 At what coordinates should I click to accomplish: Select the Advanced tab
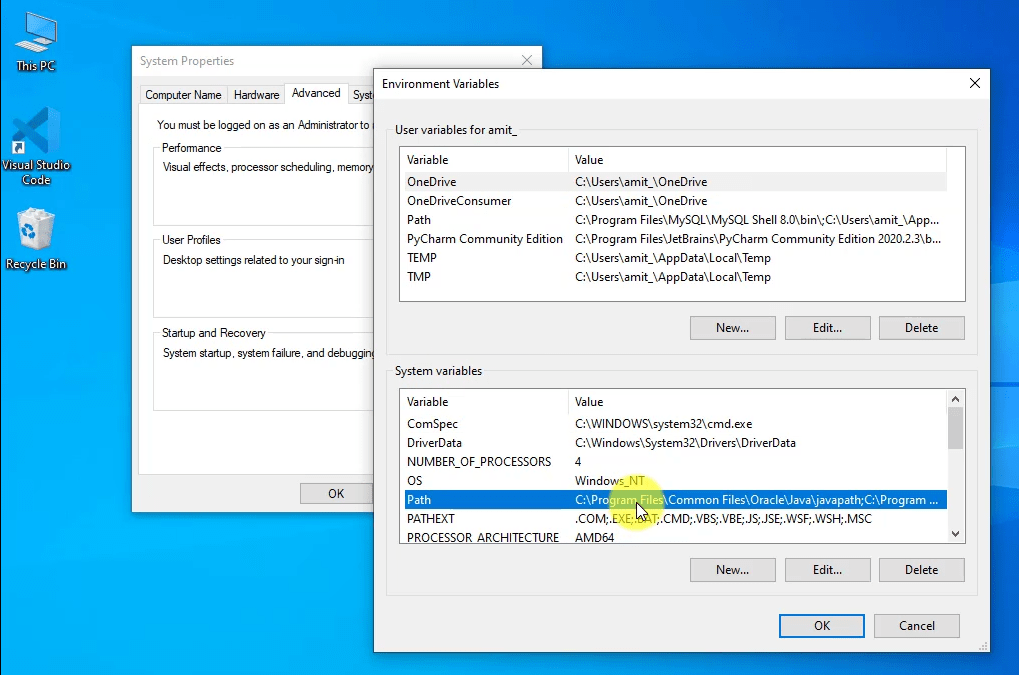click(316, 93)
